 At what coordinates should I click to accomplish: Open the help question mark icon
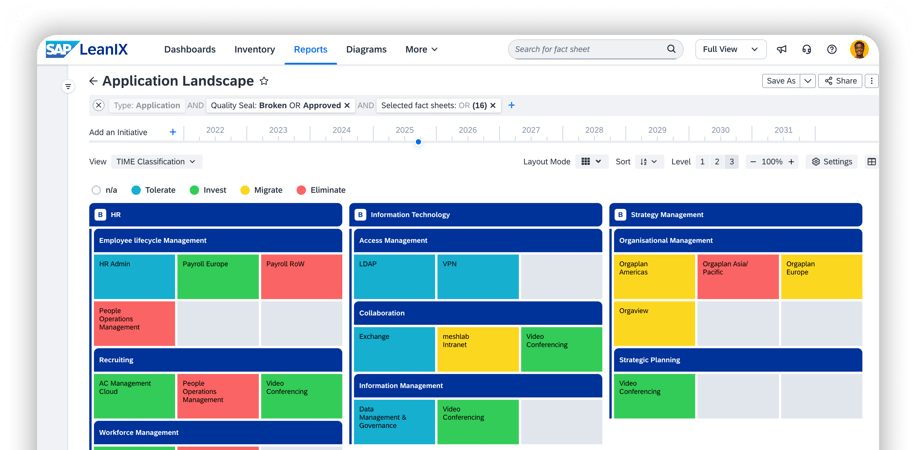(x=831, y=49)
